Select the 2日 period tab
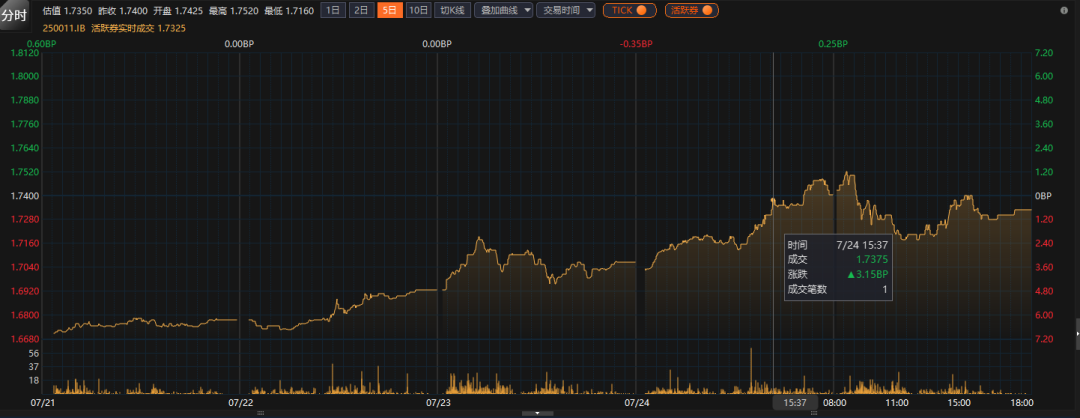1080x418 pixels. 361,10
